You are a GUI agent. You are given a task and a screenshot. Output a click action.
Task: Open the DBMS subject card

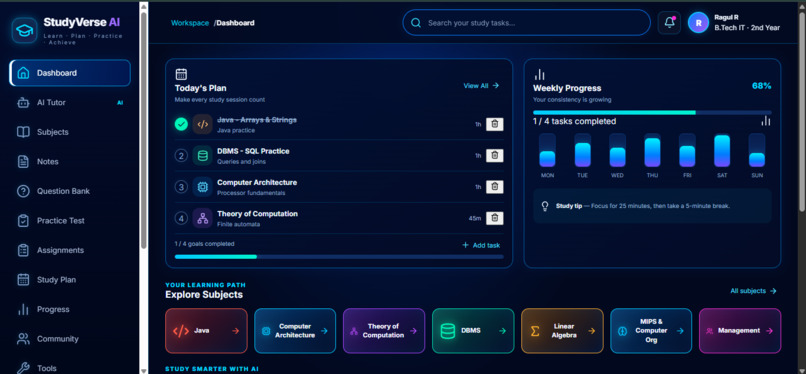click(473, 331)
